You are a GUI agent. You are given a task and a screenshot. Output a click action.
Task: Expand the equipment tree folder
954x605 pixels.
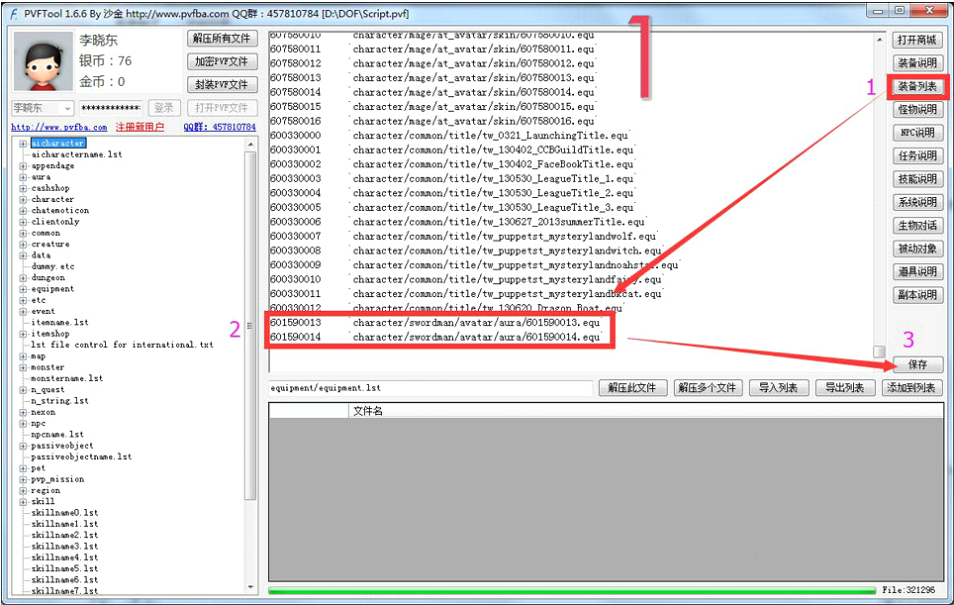[x=23, y=289]
